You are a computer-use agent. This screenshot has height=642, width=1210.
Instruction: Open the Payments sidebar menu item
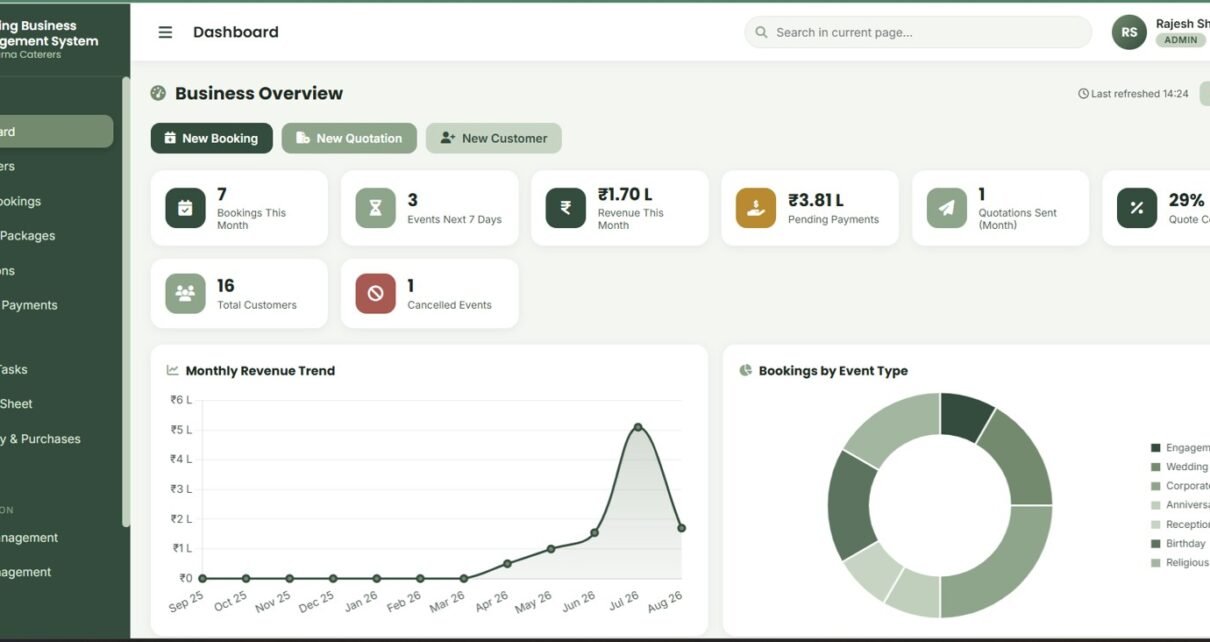(x=29, y=305)
